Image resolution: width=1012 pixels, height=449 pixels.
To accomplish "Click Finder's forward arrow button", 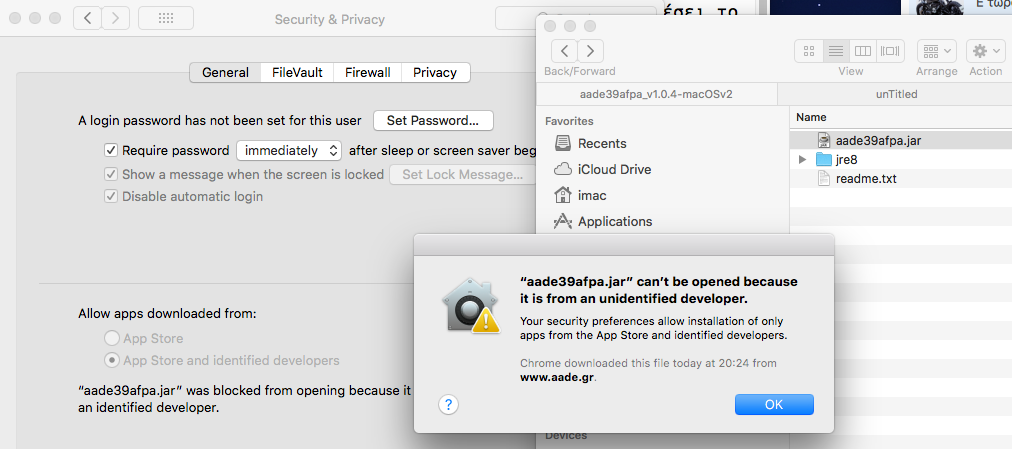I will pyautogui.click(x=591, y=50).
